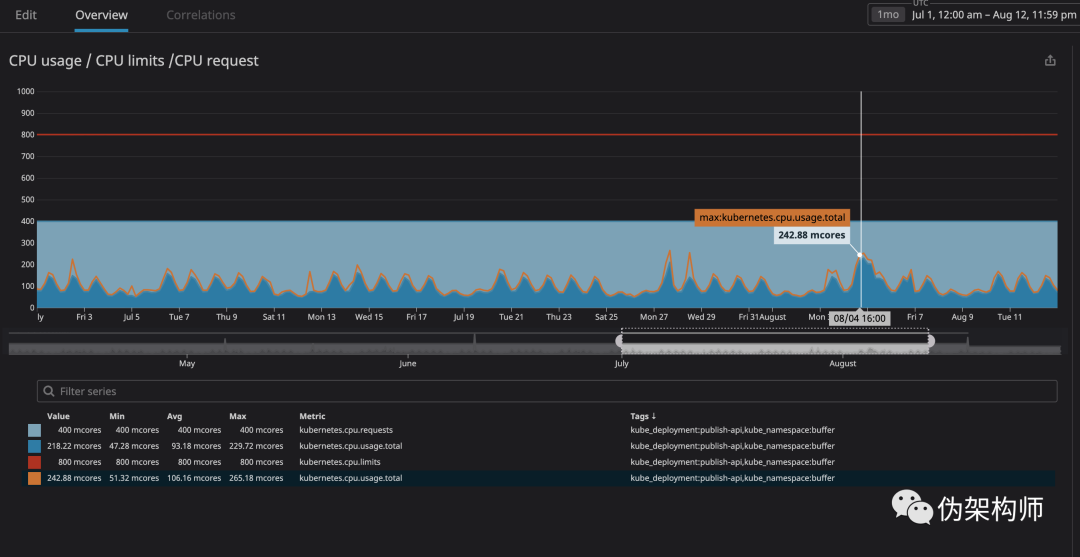Click the left handle of timeline range selector
The height and width of the screenshot is (557, 1080).
[x=621, y=340]
